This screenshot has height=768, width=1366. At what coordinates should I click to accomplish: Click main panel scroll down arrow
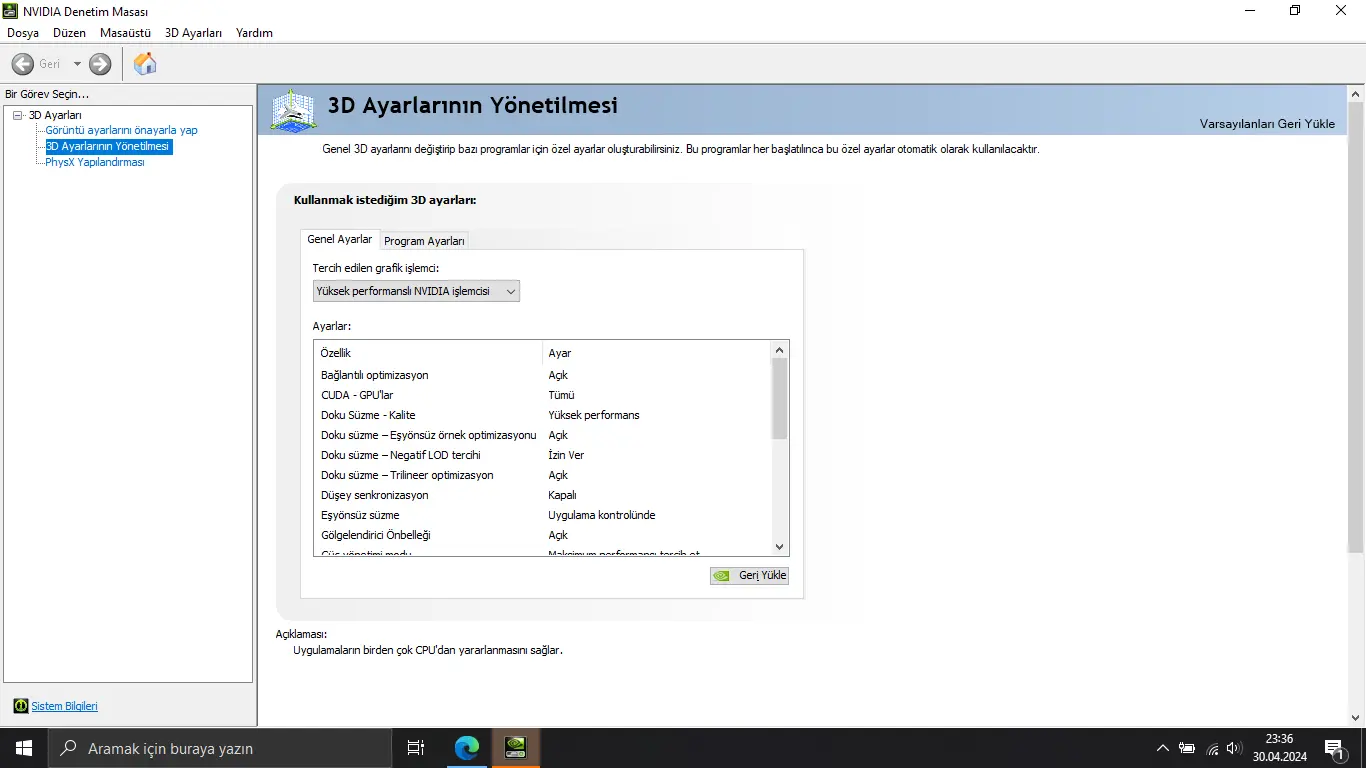[1356, 718]
